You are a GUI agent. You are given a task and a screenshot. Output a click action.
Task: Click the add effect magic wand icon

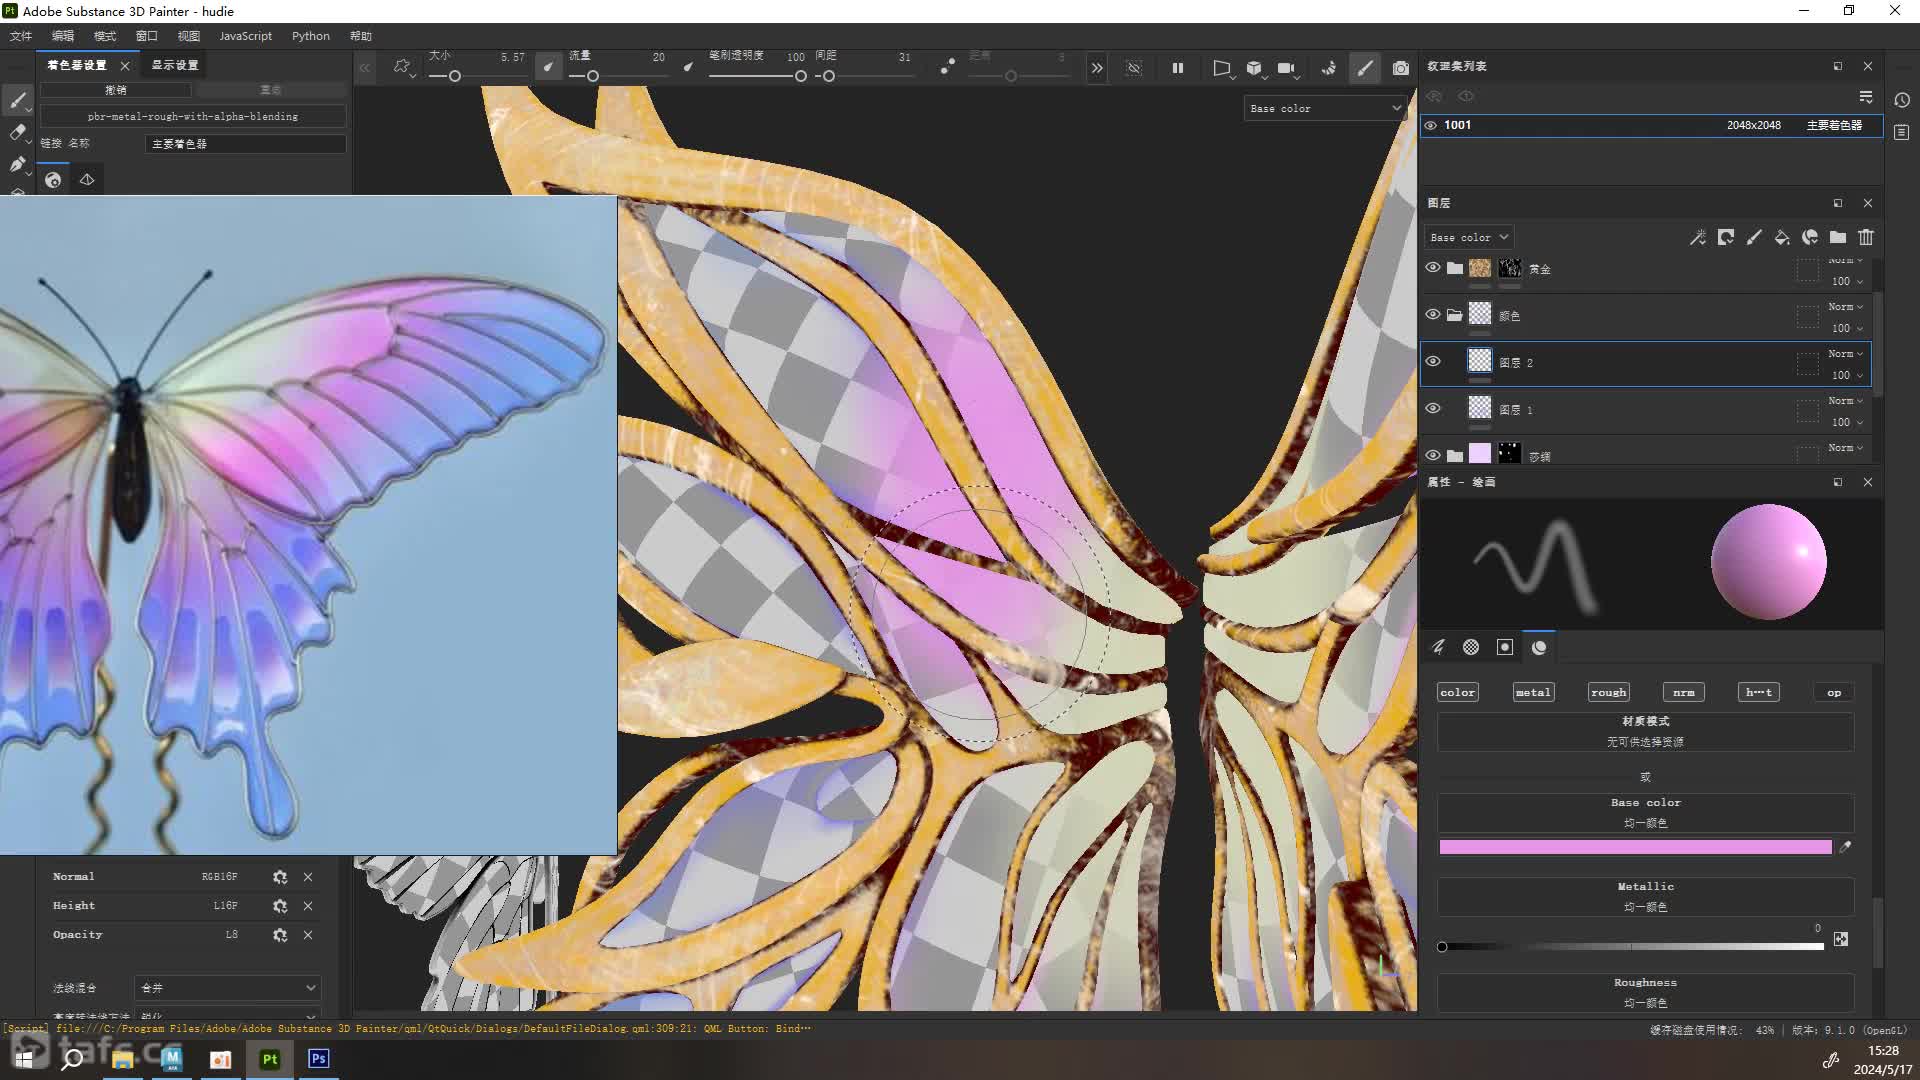[1698, 237]
